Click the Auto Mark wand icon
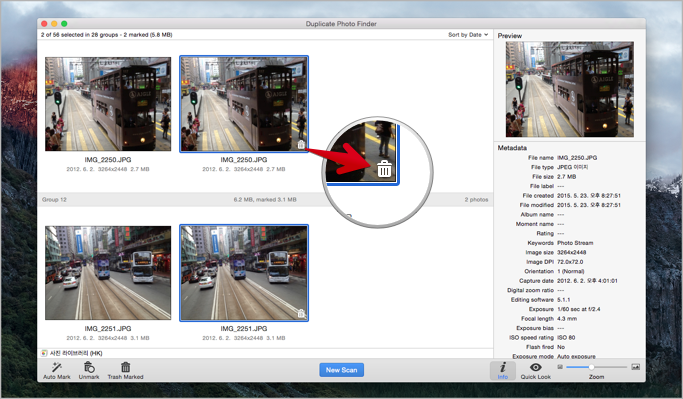 pyautogui.click(x=57, y=367)
